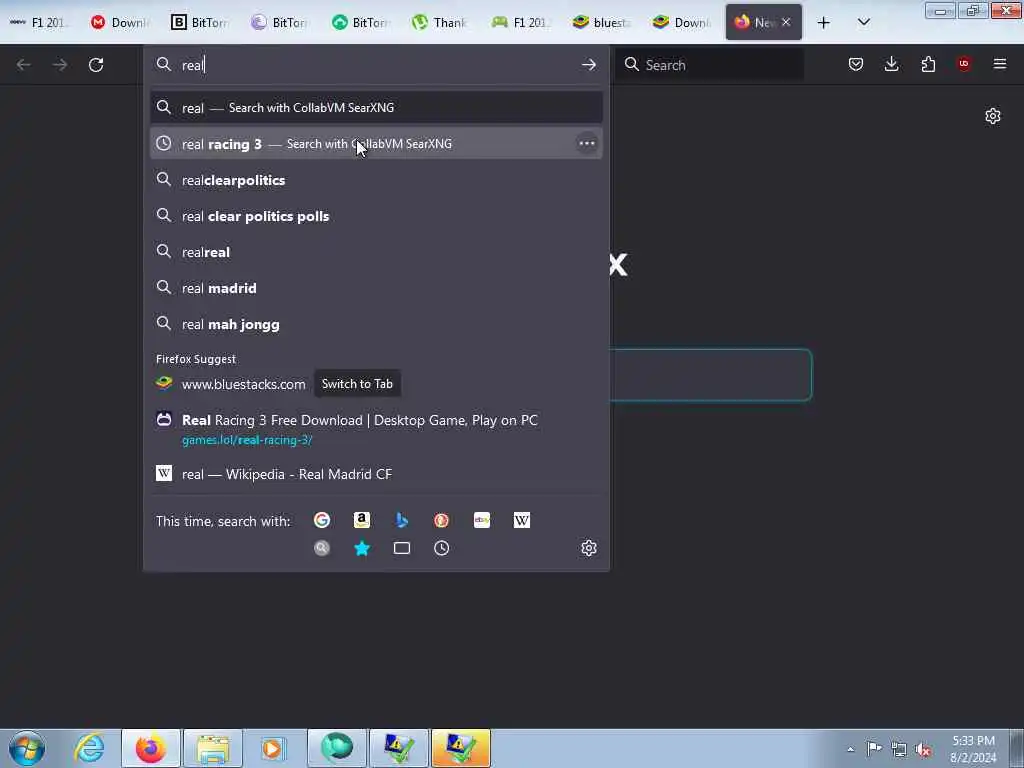Open games.lol/real-racing-3/ link
The image size is (1024, 768).
(x=247, y=440)
